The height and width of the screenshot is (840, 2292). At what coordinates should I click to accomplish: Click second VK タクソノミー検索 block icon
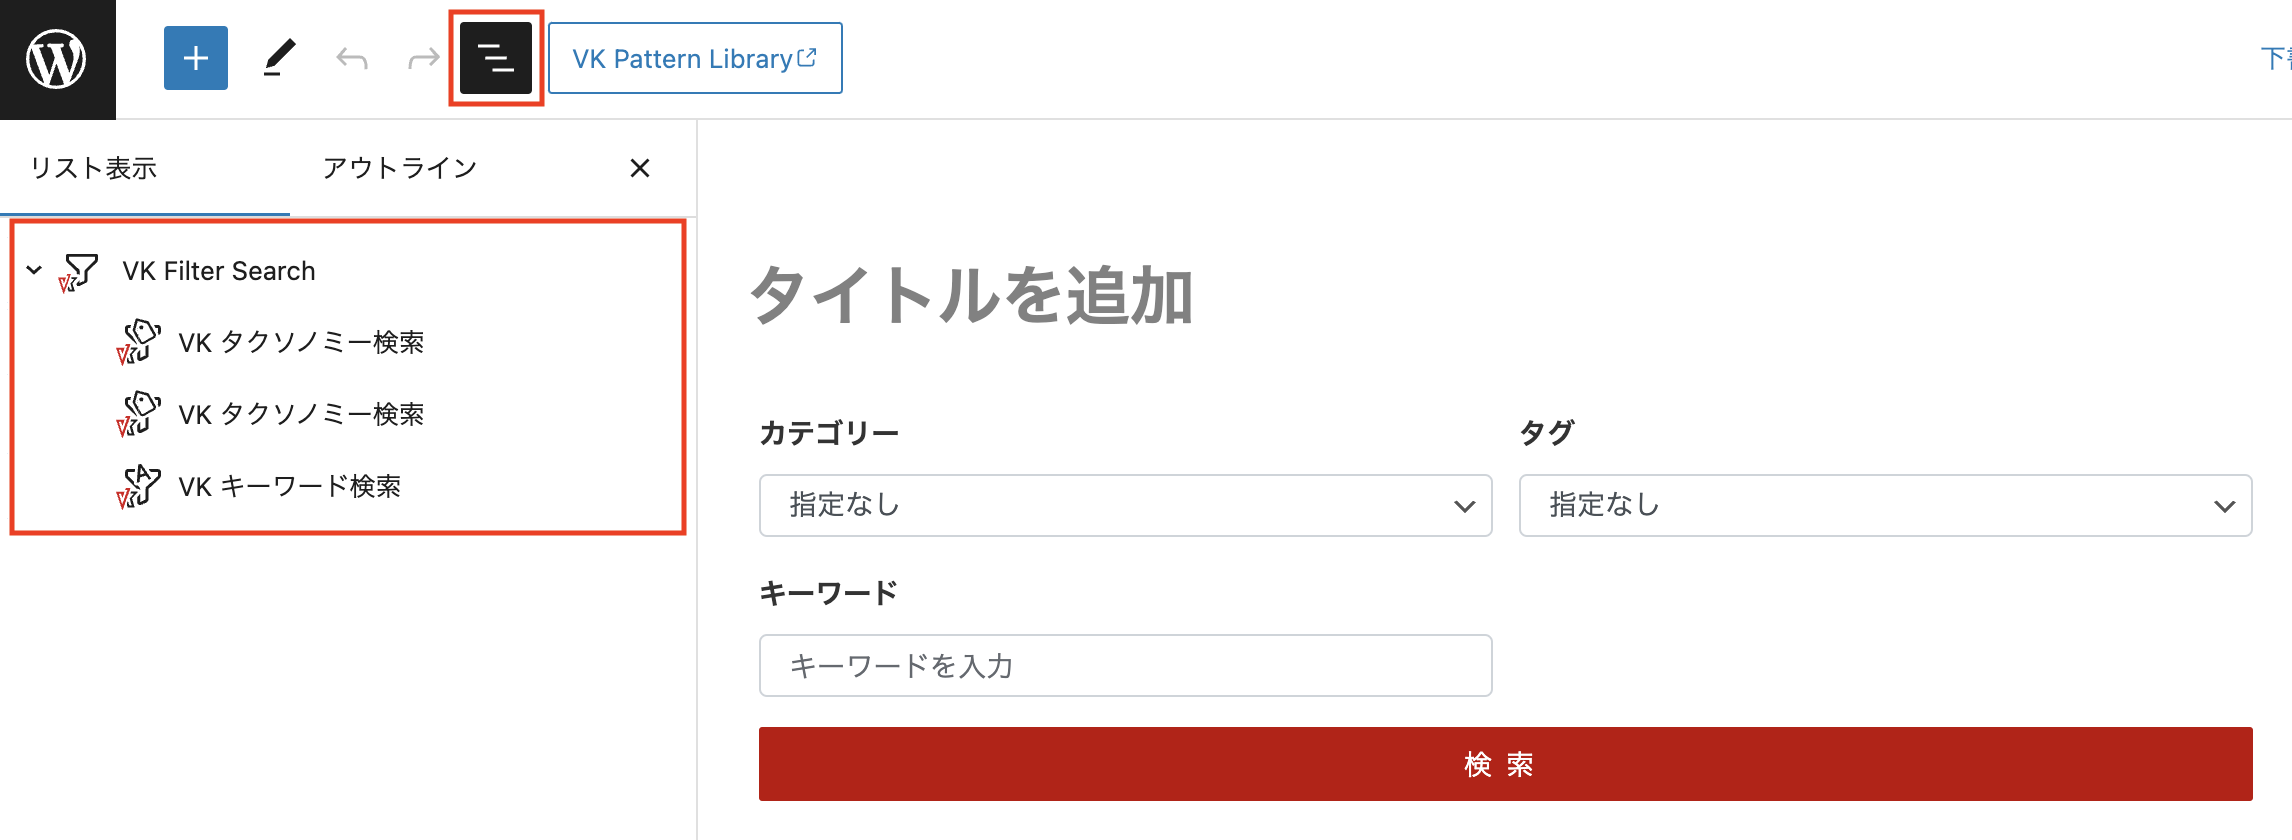[x=138, y=414]
